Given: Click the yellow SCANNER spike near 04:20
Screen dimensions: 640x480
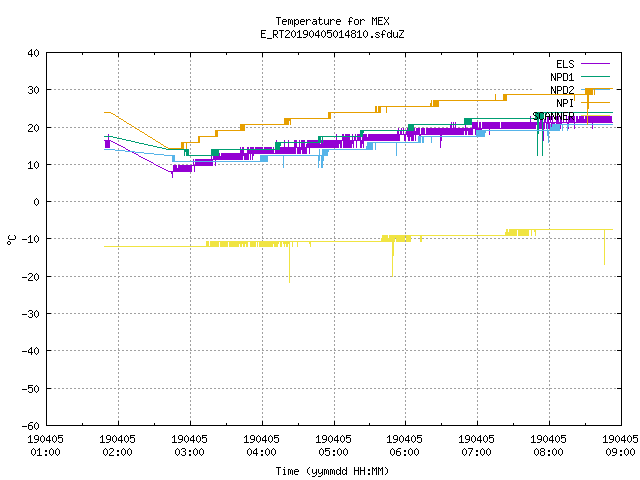Looking at the screenshot, I should click(289, 263).
